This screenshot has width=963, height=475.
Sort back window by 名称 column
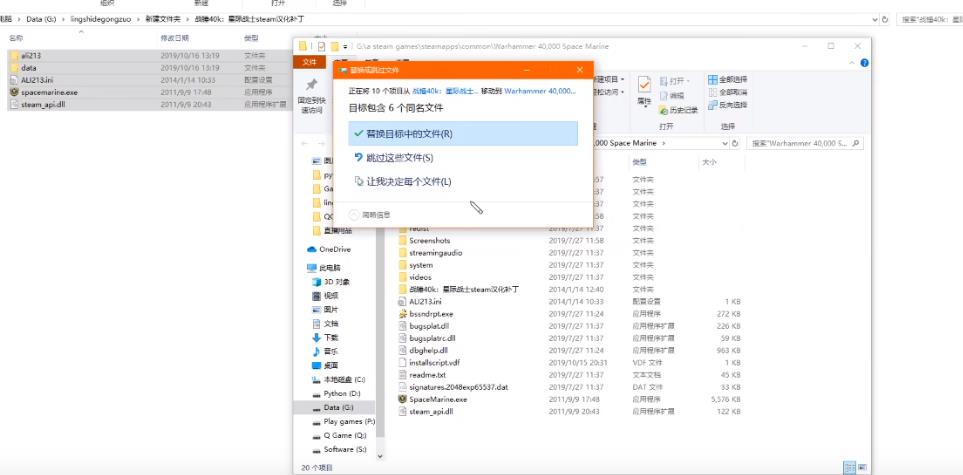[16, 38]
